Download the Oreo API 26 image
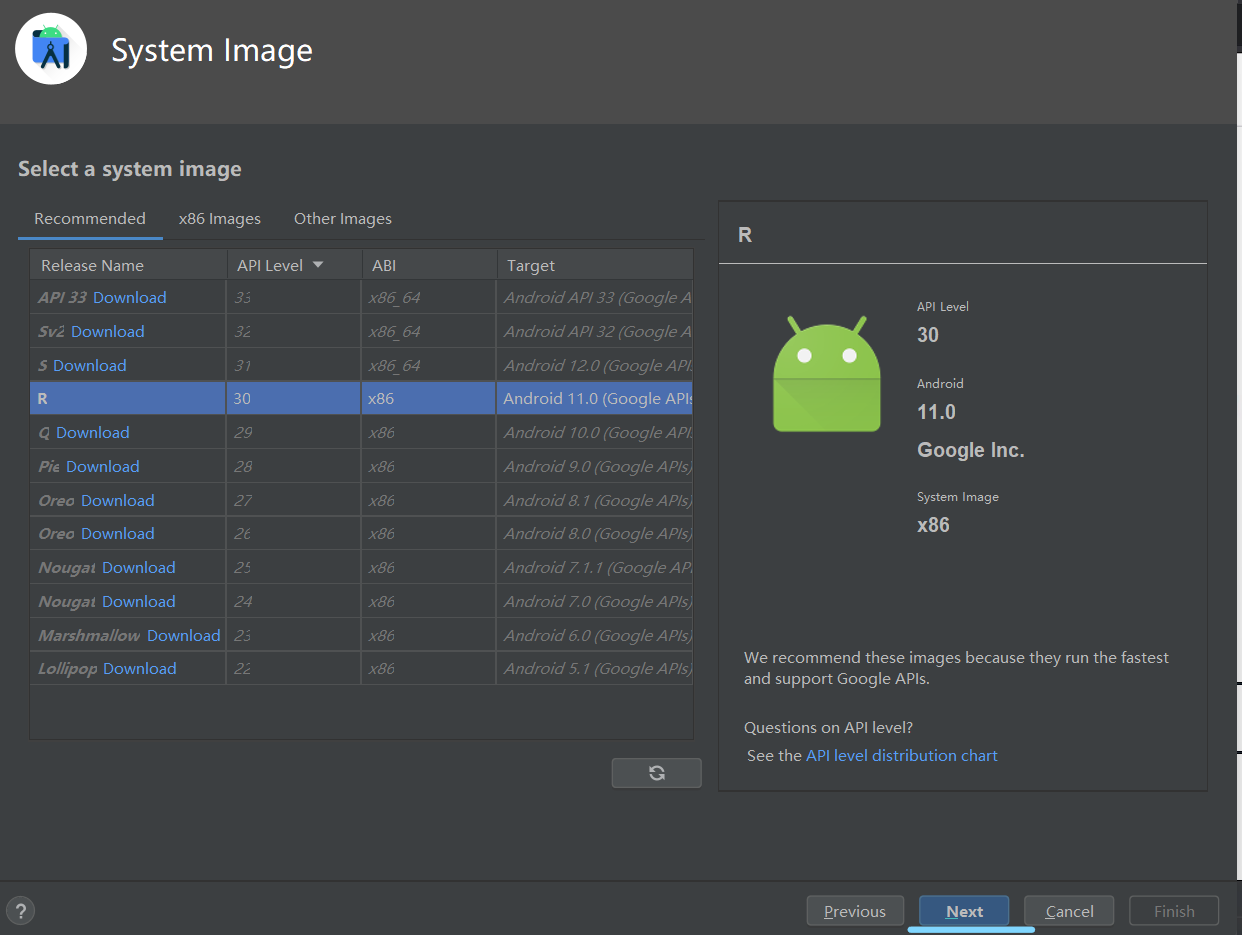The height and width of the screenshot is (935, 1242). pos(118,533)
